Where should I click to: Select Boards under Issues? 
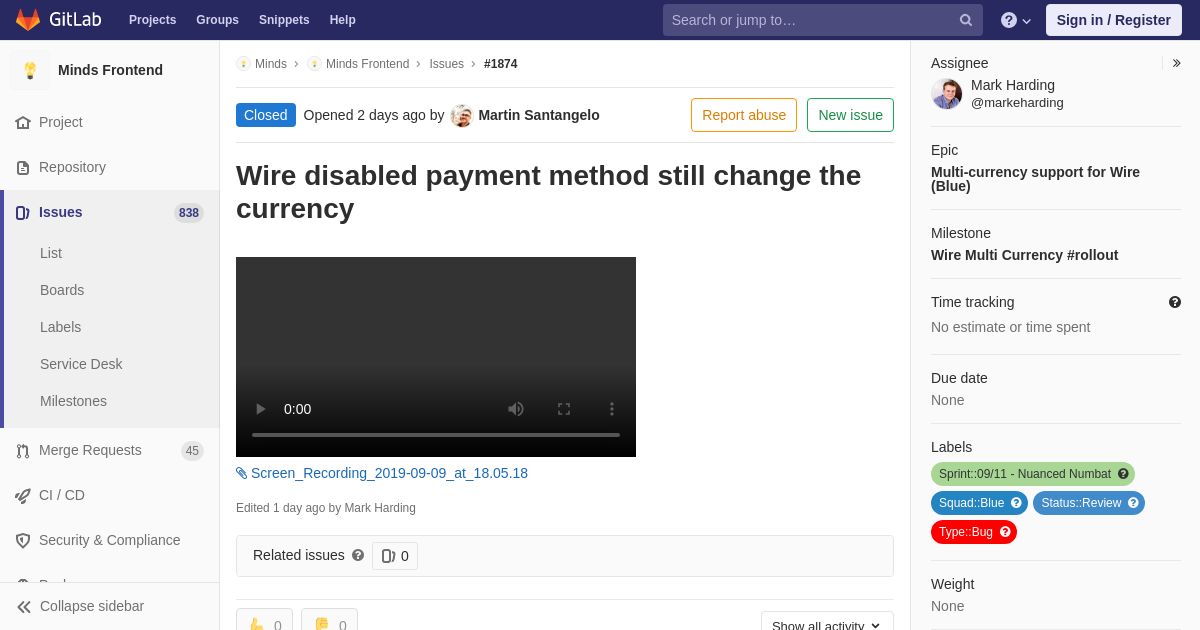pyautogui.click(x=62, y=290)
